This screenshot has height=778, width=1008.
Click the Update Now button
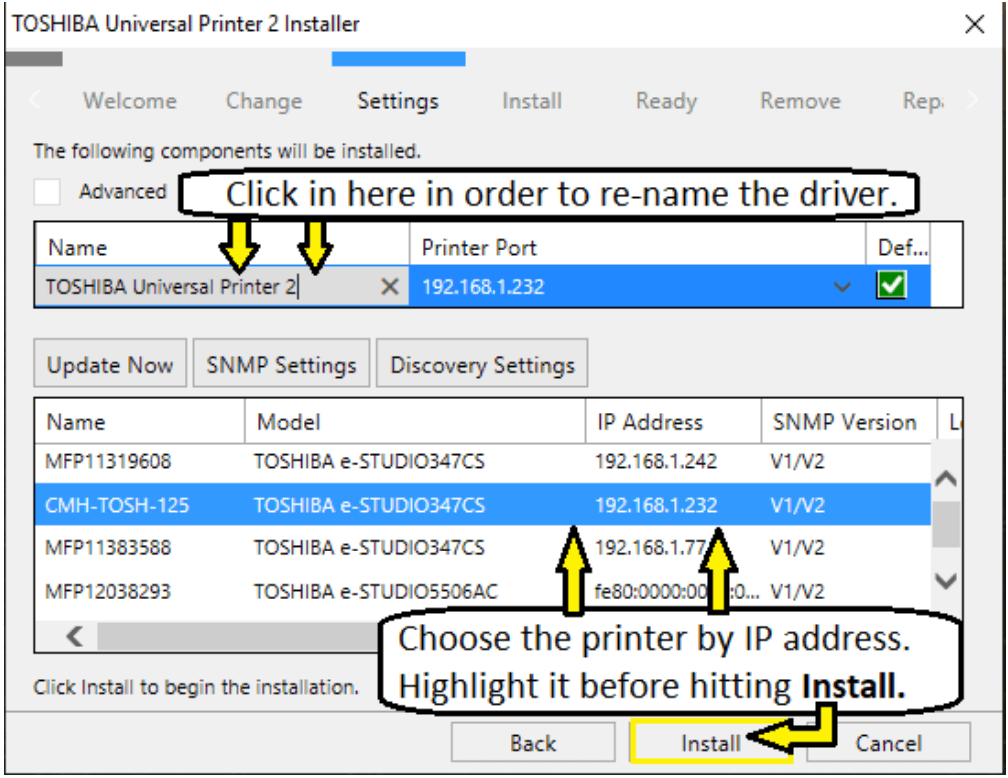[110, 363]
